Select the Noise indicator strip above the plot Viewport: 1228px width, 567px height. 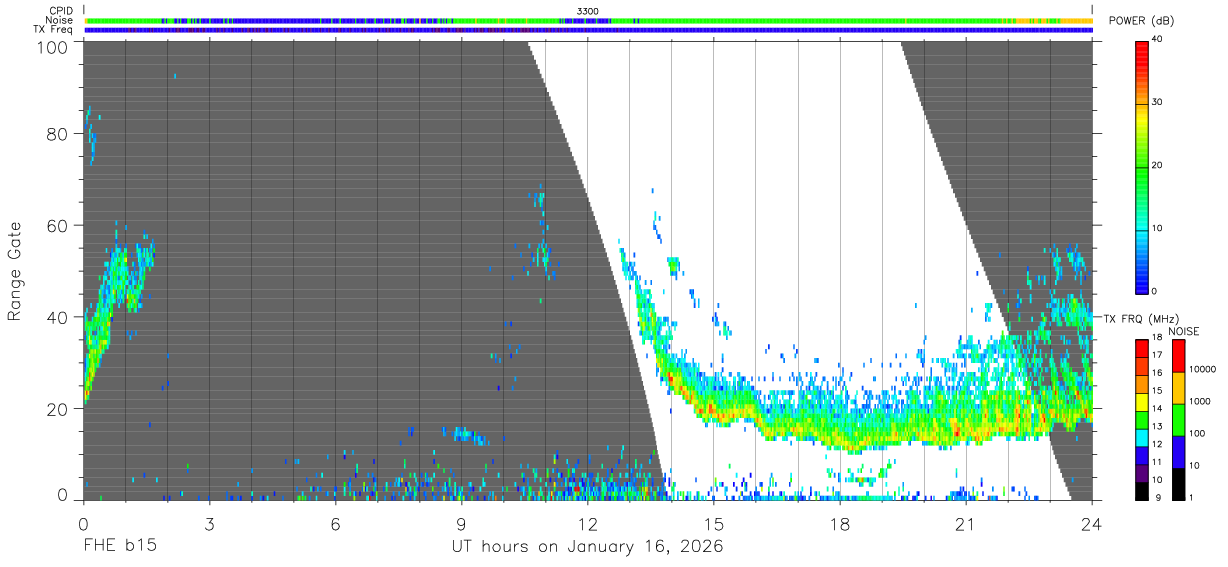pos(588,20)
